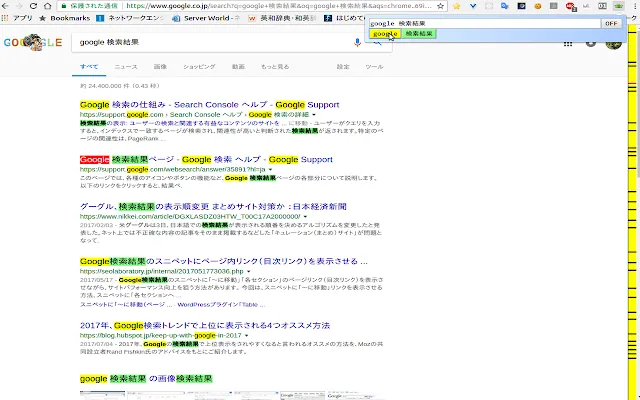
Task: Go to the browser home page icon
Action: (x=48, y=6)
